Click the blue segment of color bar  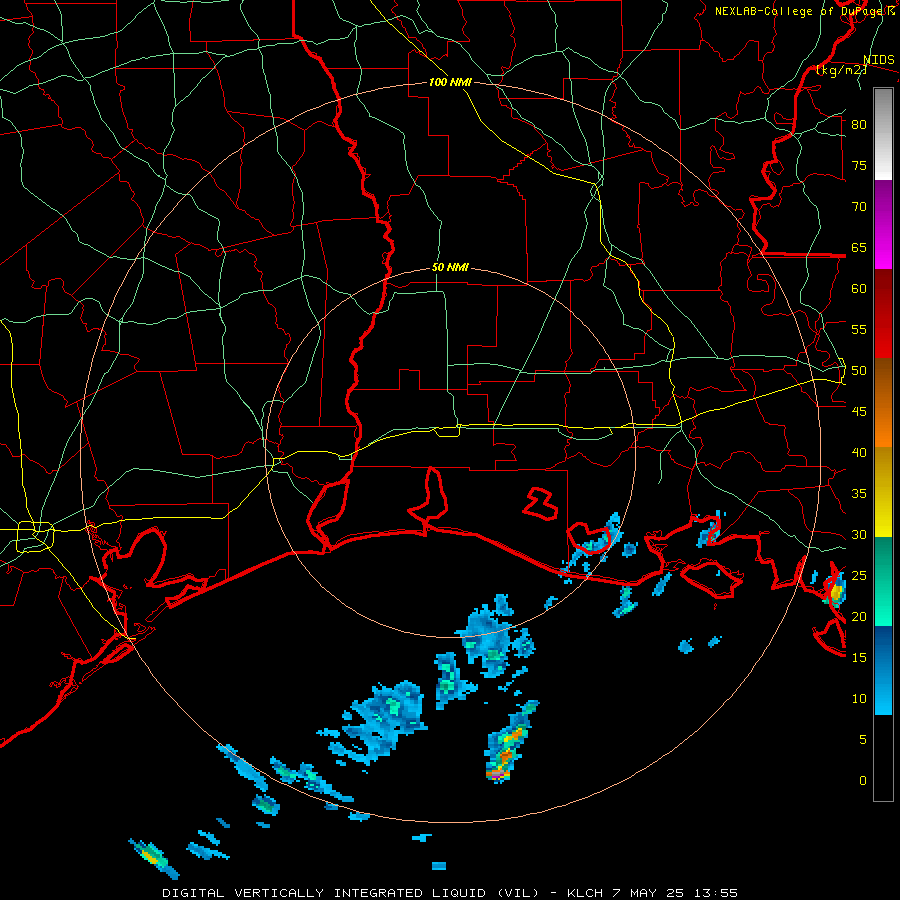click(x=883, y=670)
